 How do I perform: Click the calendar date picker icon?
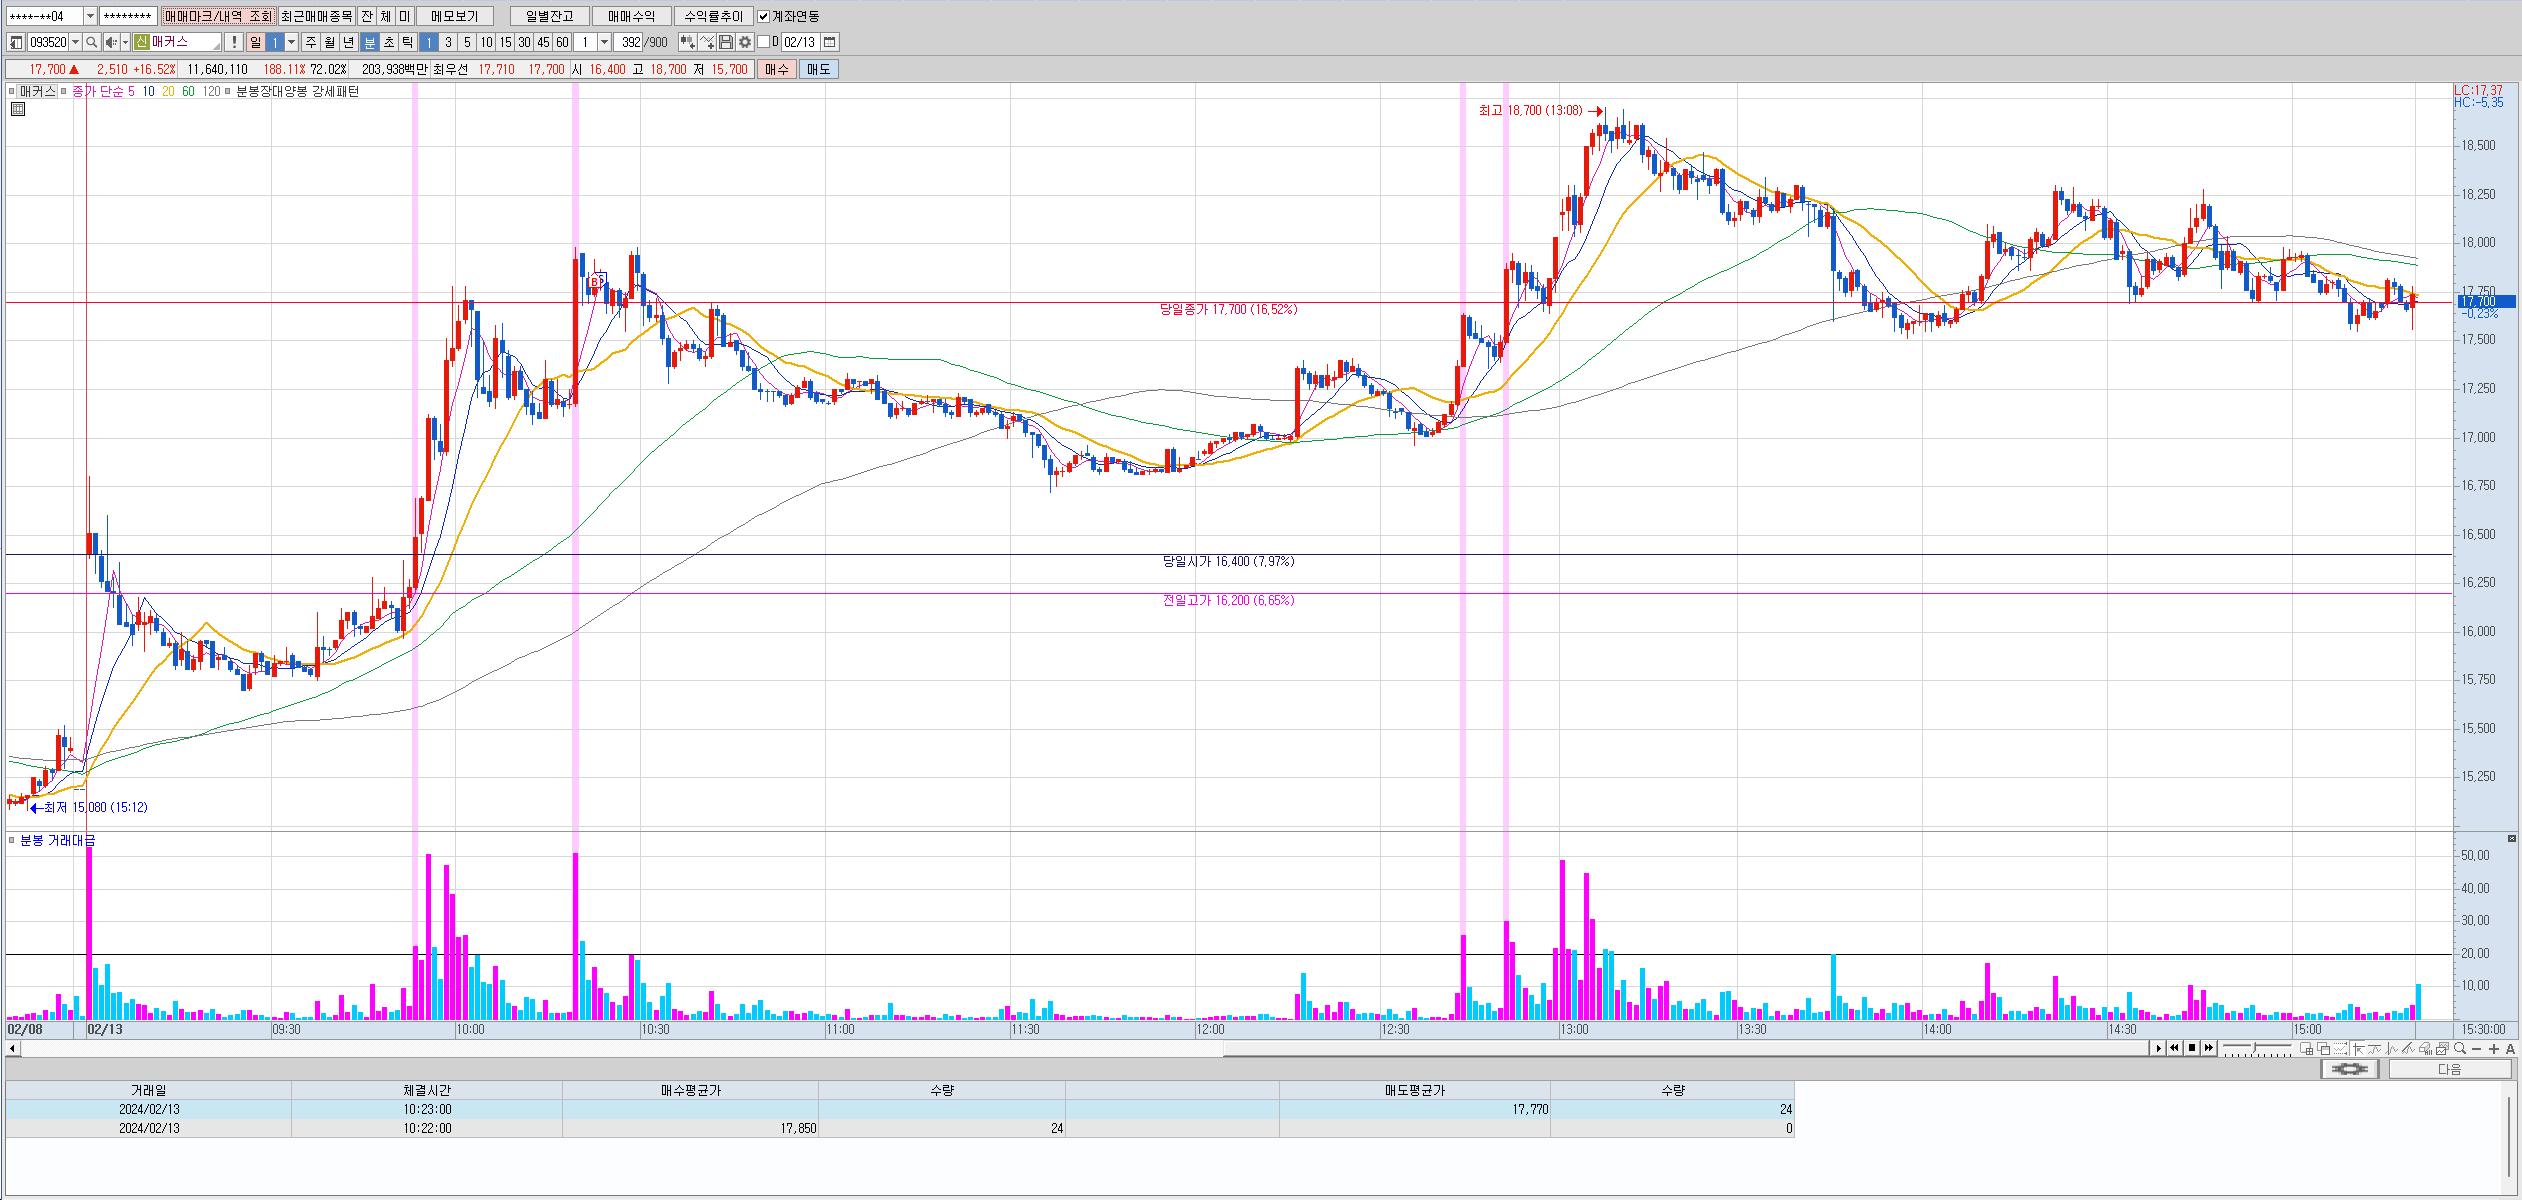[829, 42]
